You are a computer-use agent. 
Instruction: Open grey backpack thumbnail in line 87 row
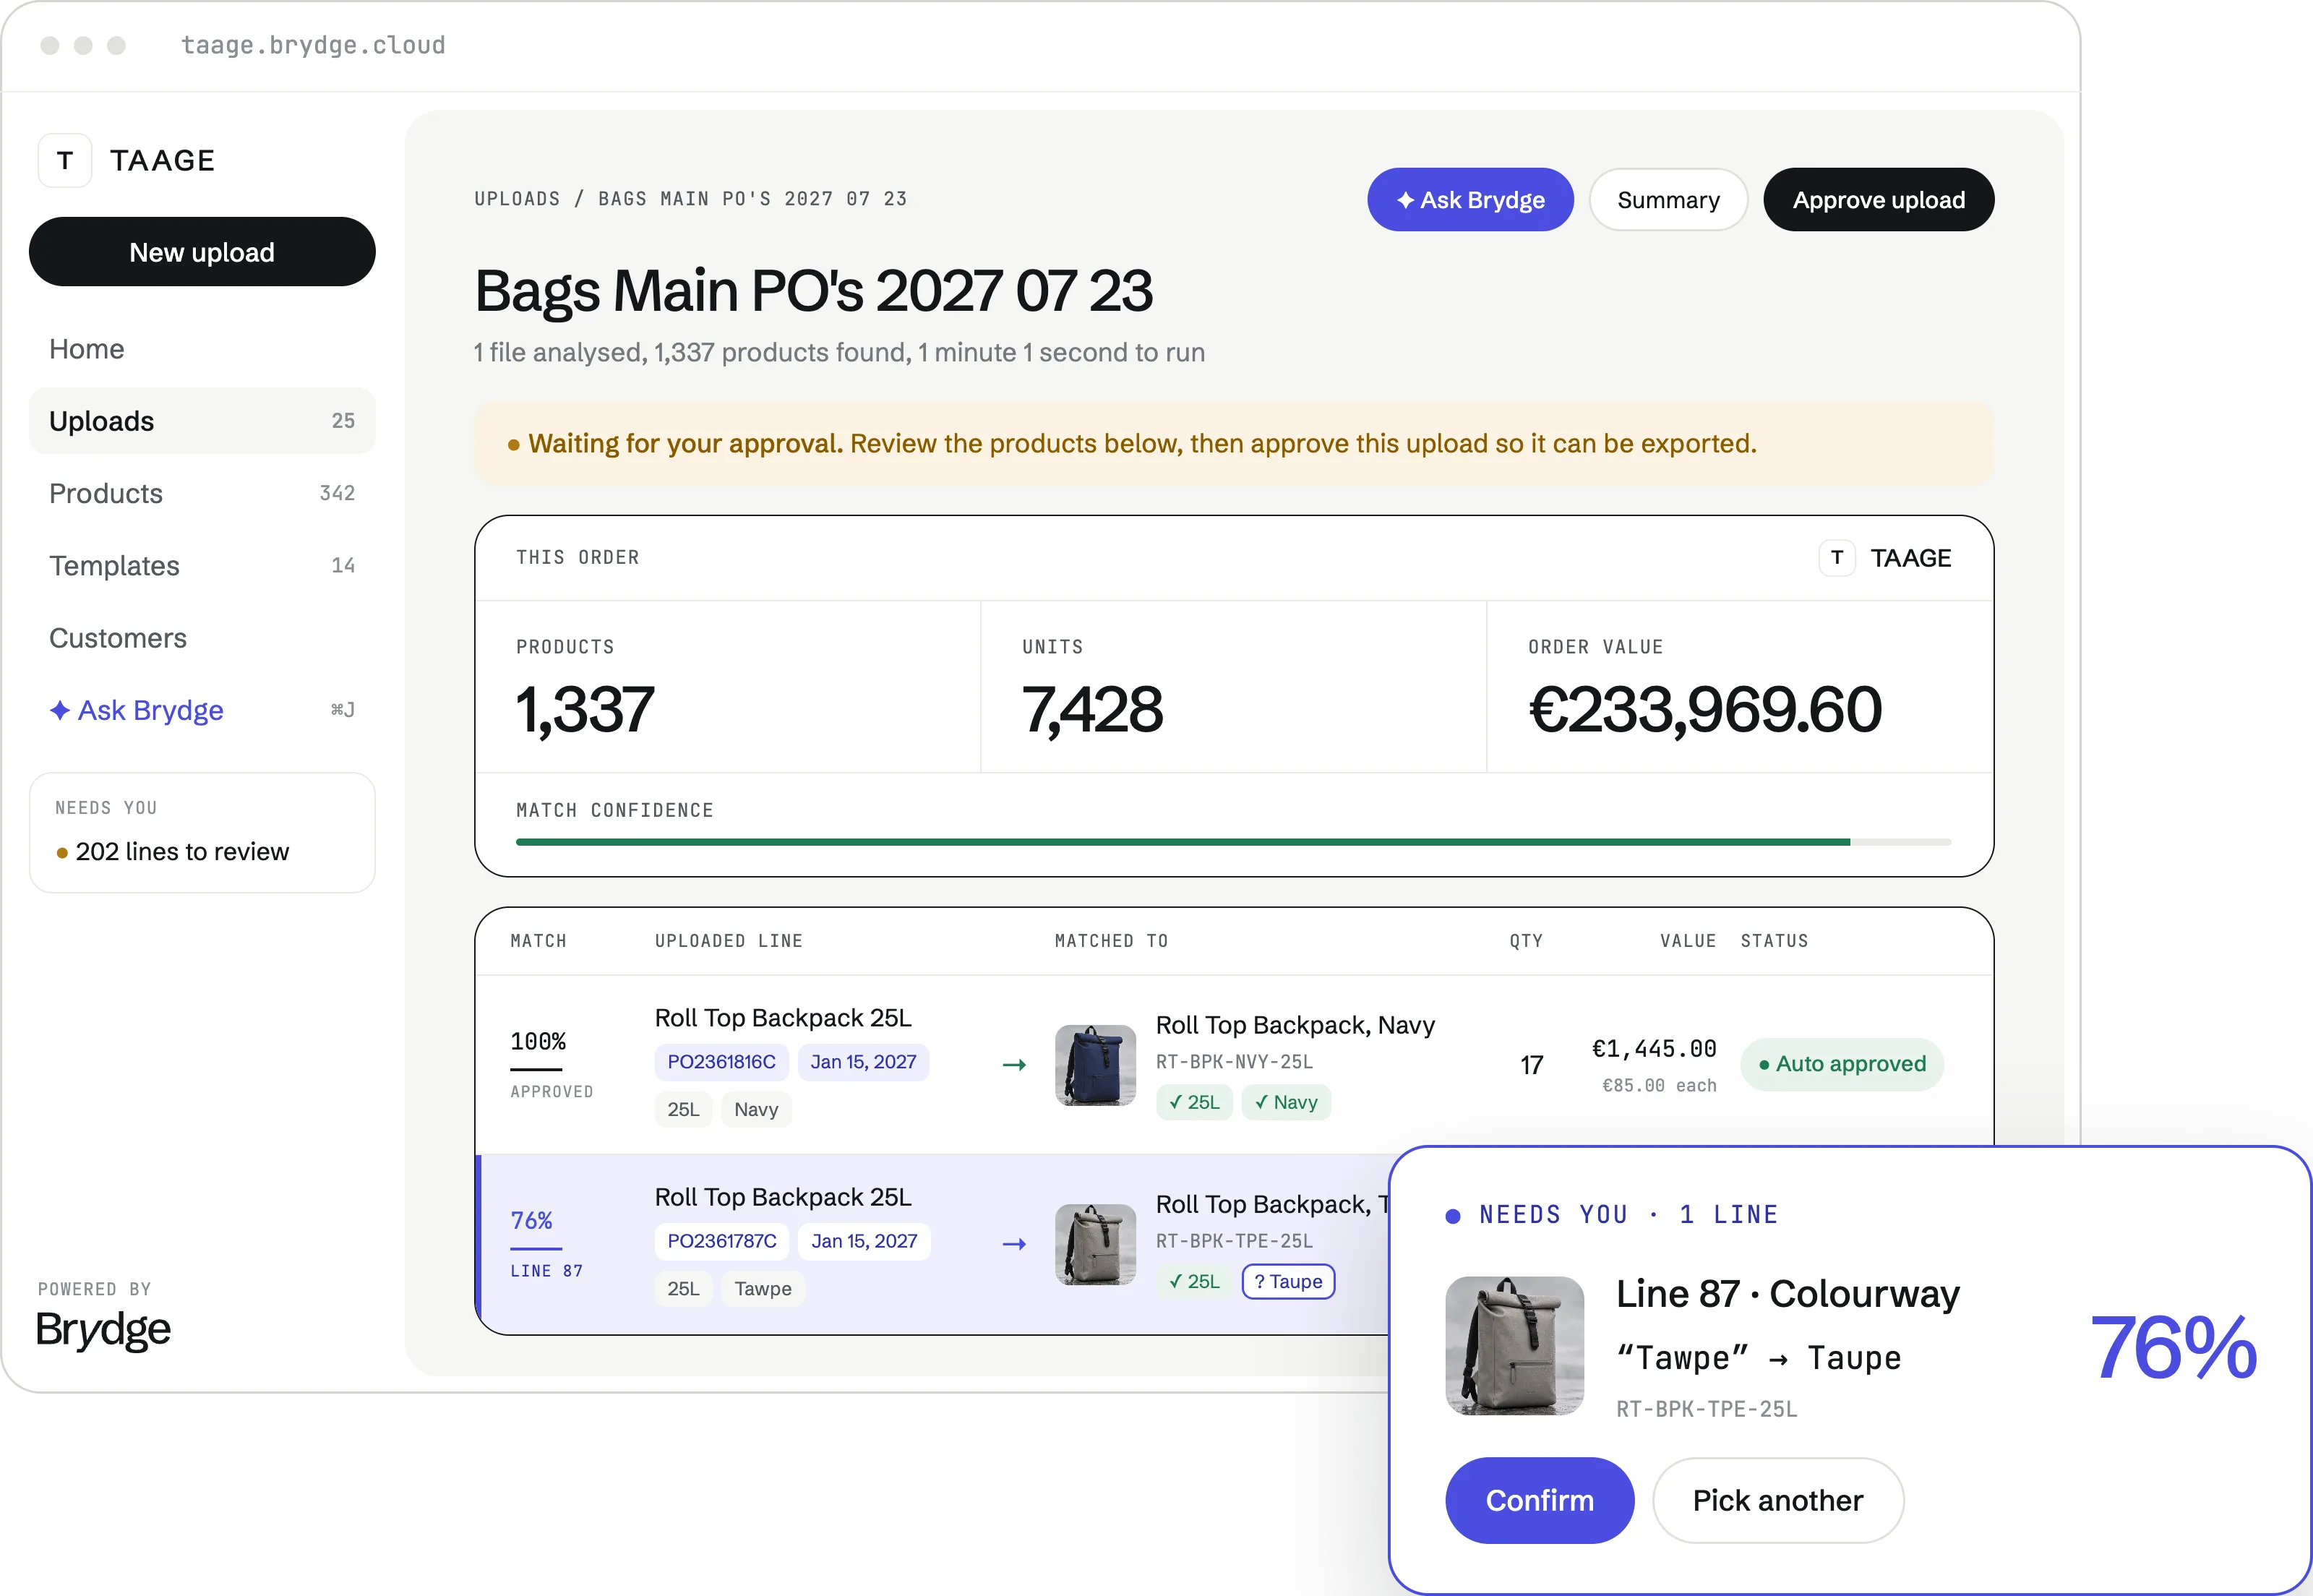click(x=1095, y=1244)
